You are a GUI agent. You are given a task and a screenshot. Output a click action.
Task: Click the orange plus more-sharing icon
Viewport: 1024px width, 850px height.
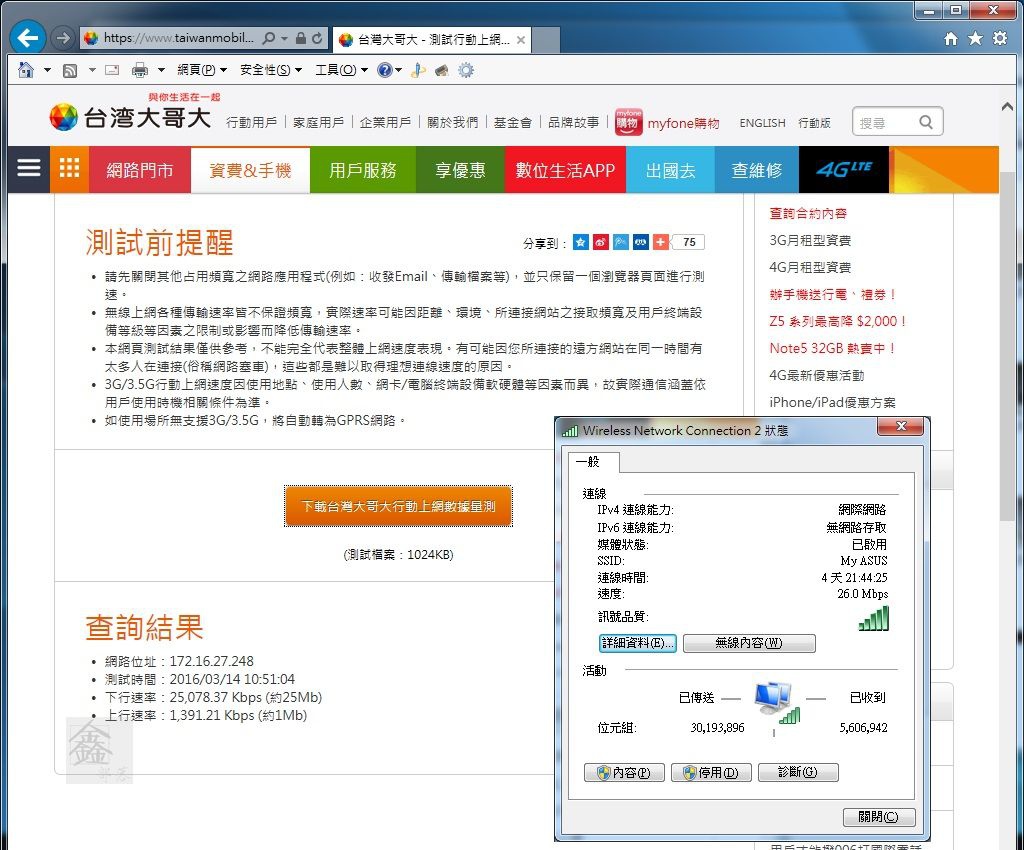[x=661, y=242]
